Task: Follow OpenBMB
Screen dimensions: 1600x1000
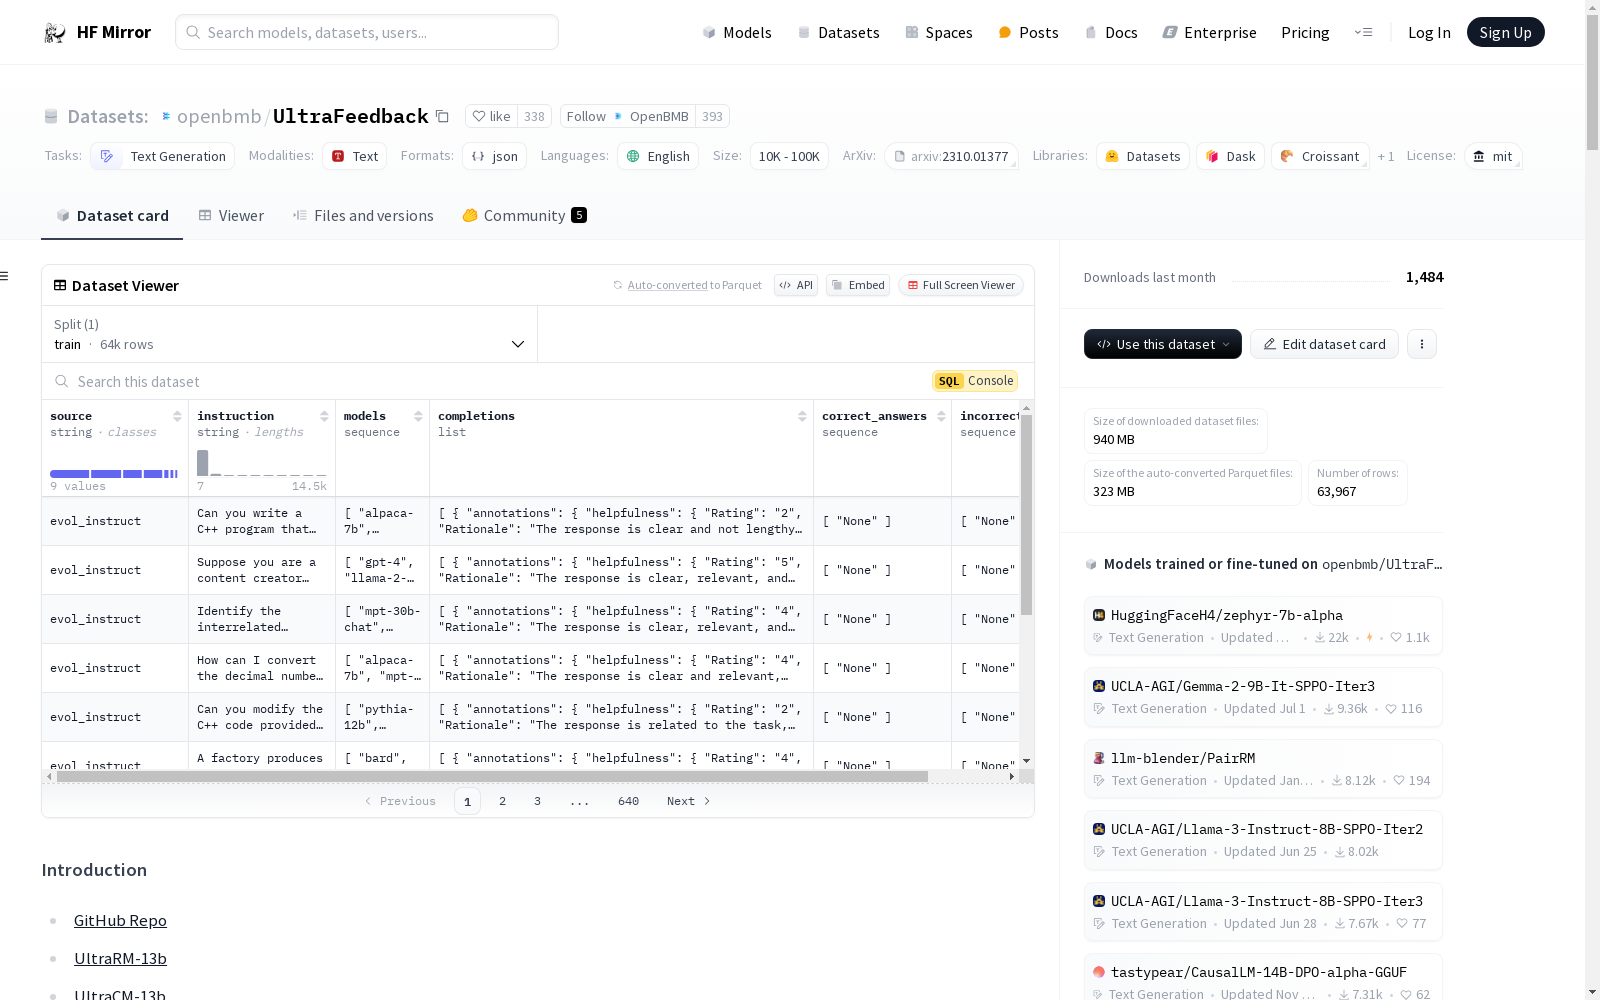Action: (627, 116)
